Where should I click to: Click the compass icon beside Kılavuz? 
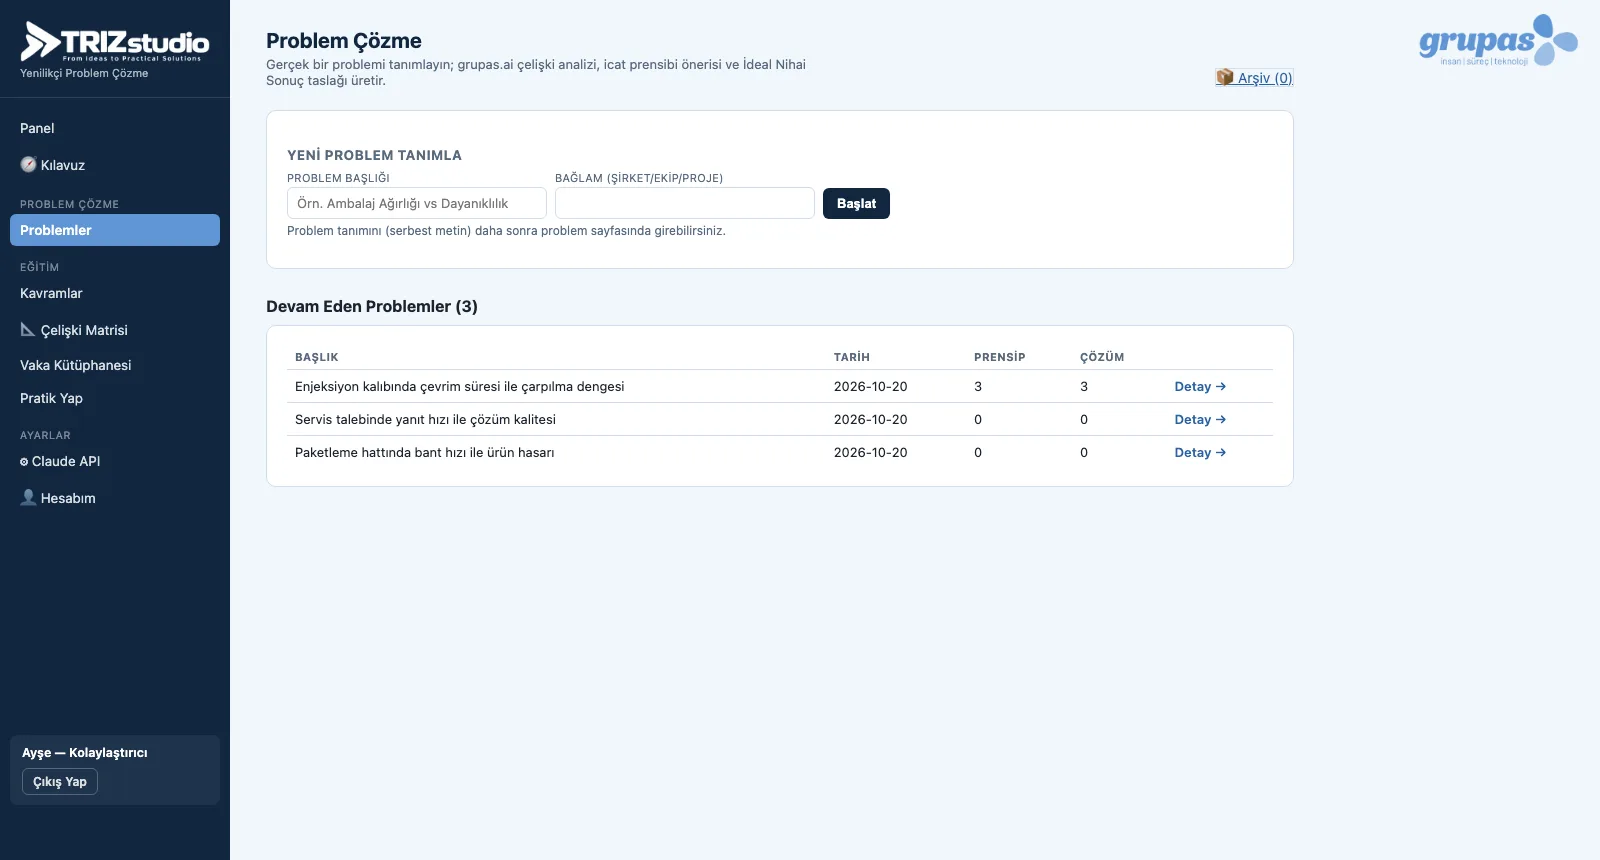tap(28, 165)
